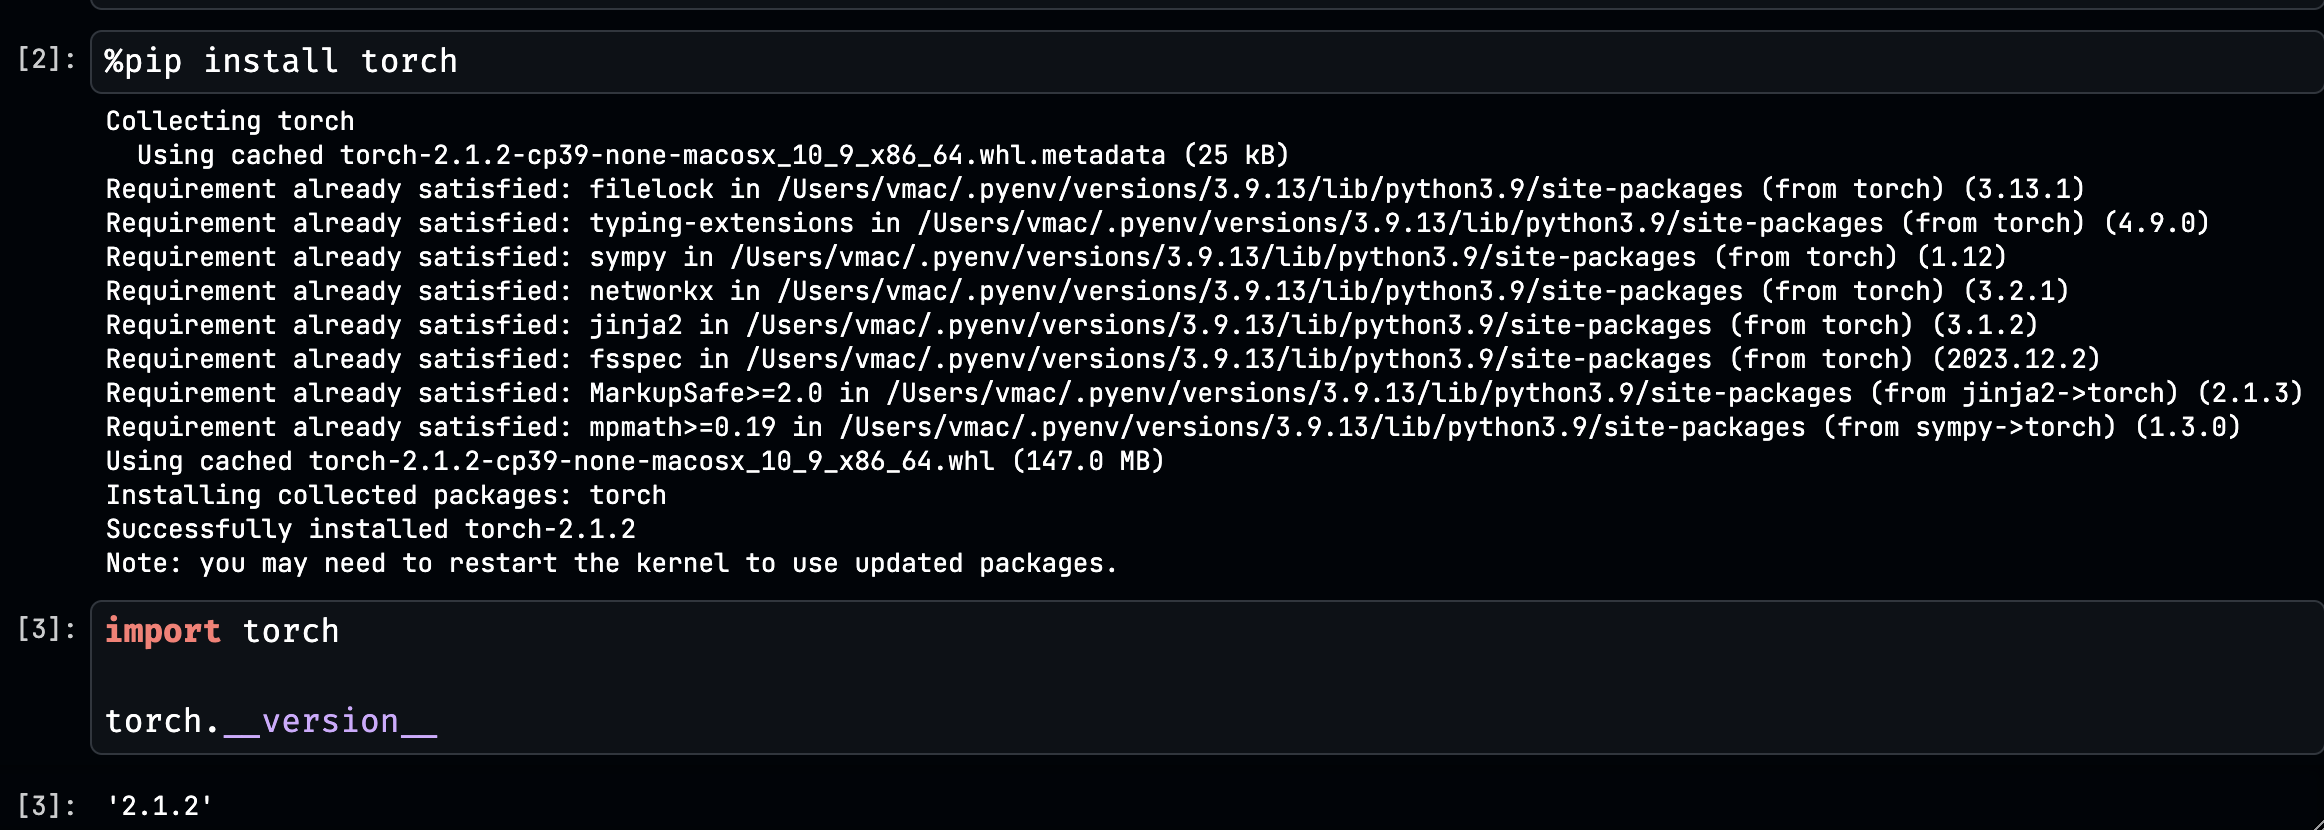Click the torch.__version__ line
The image size is (2324, 830).
tap(270, 721)
